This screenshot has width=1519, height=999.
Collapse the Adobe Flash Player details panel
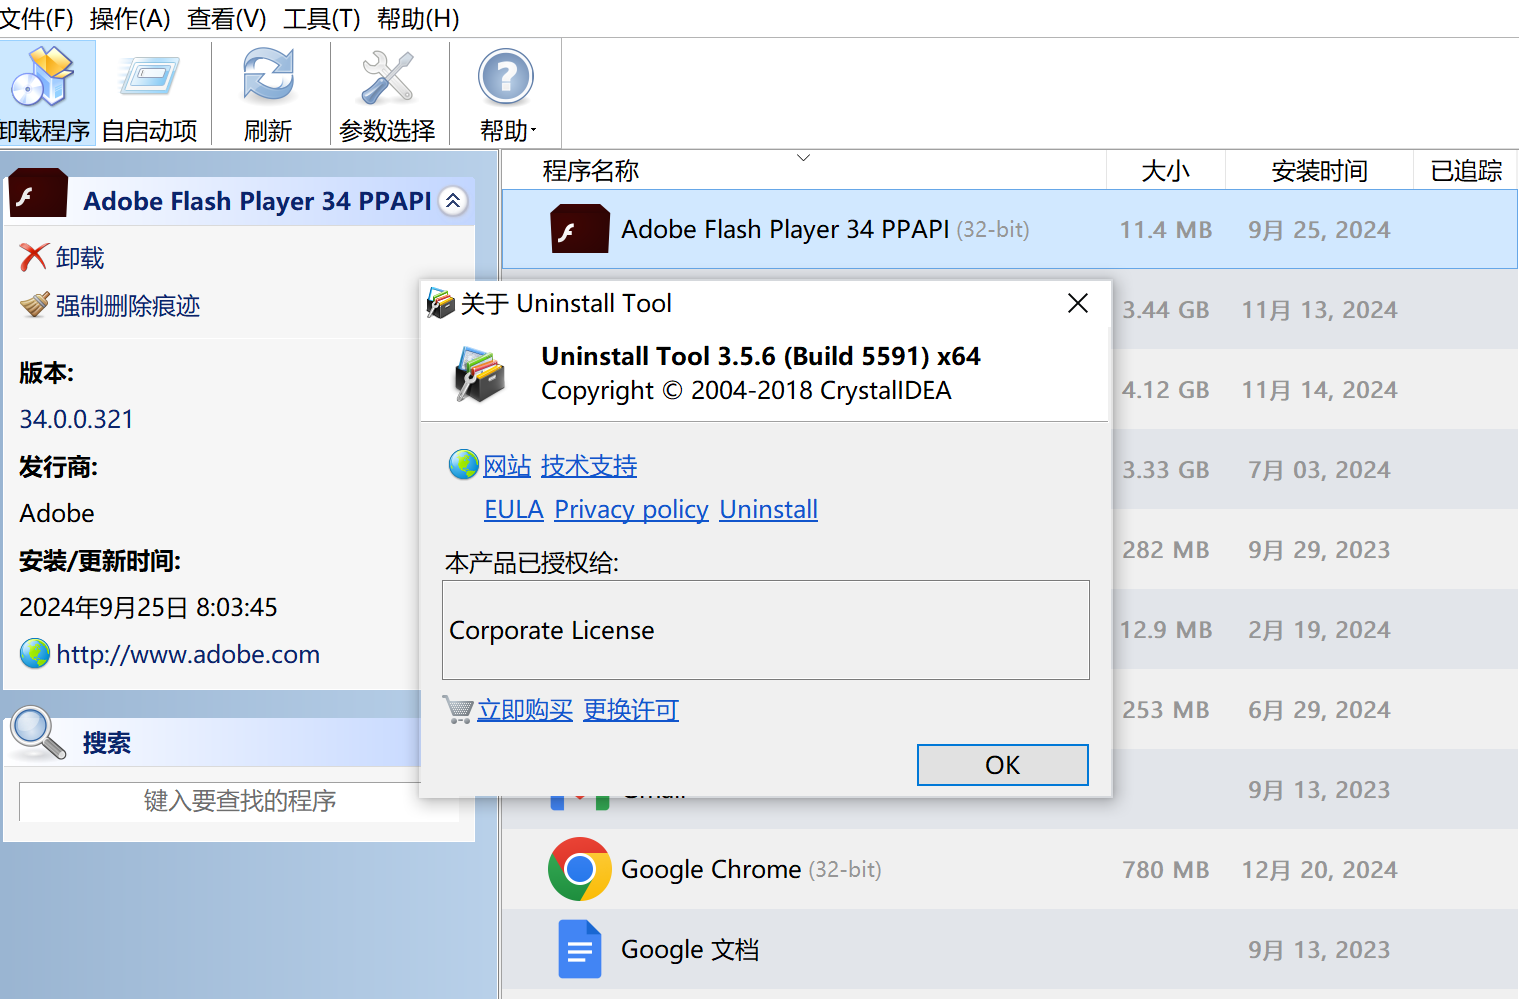pos(453,201)
